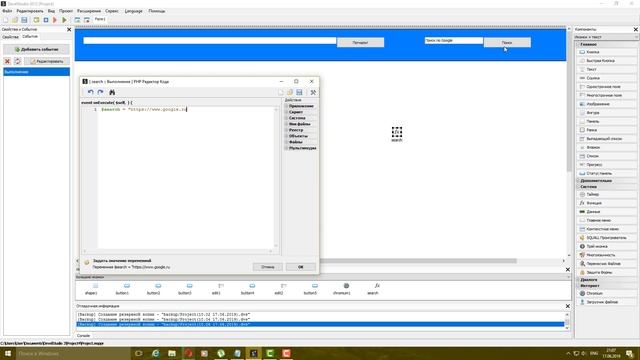This screenshot has height=360, width=640.
Task: Select Трей-иконка component in palette
Action: (x=606, y=247)
